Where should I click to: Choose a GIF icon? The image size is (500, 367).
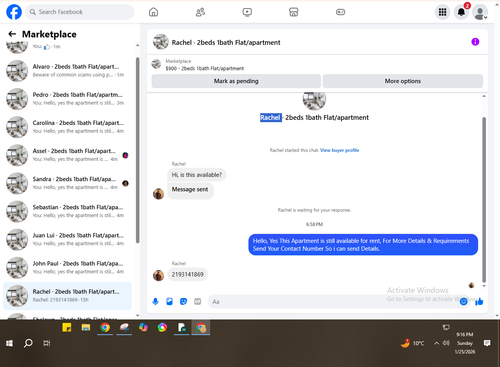[x=198, y=302]
